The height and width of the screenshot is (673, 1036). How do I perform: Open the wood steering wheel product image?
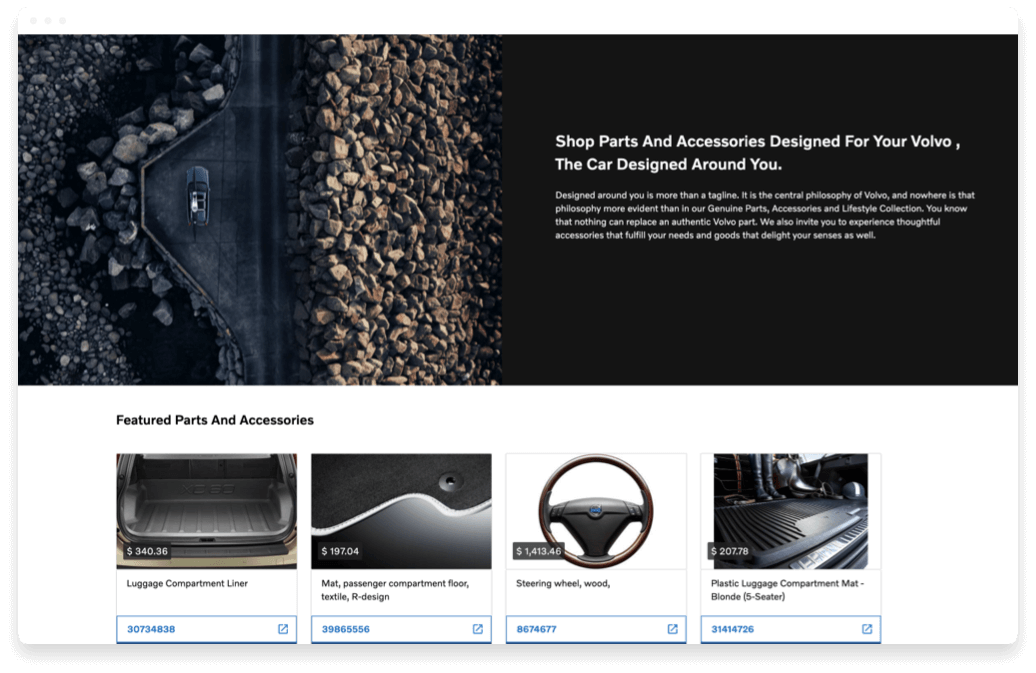click(596, 511)
